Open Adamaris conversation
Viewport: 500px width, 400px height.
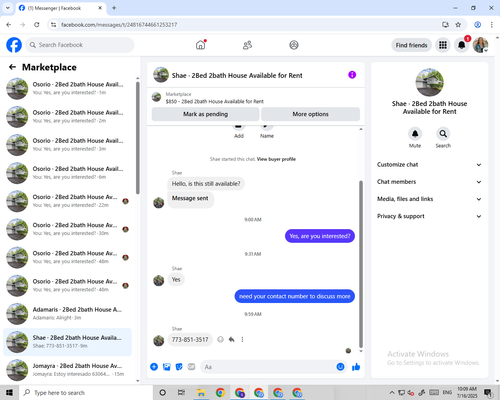tap(67, 314)
